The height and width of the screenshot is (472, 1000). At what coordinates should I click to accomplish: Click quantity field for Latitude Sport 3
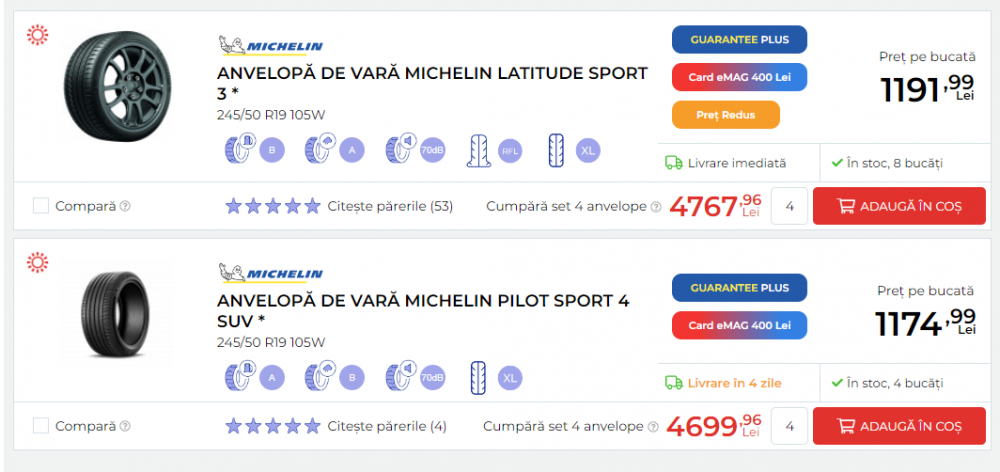tap(790, 206)
